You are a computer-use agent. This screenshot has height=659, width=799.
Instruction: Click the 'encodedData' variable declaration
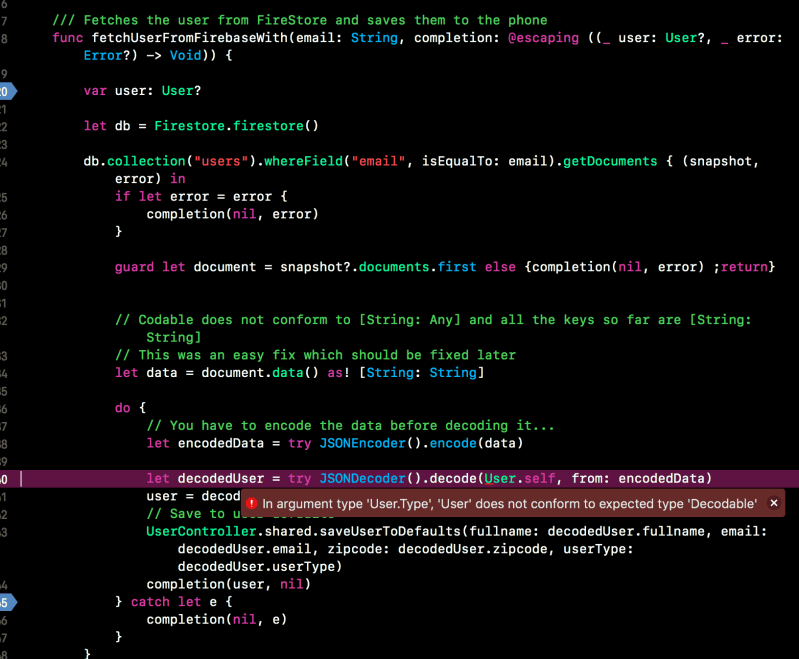coord(221,443)
